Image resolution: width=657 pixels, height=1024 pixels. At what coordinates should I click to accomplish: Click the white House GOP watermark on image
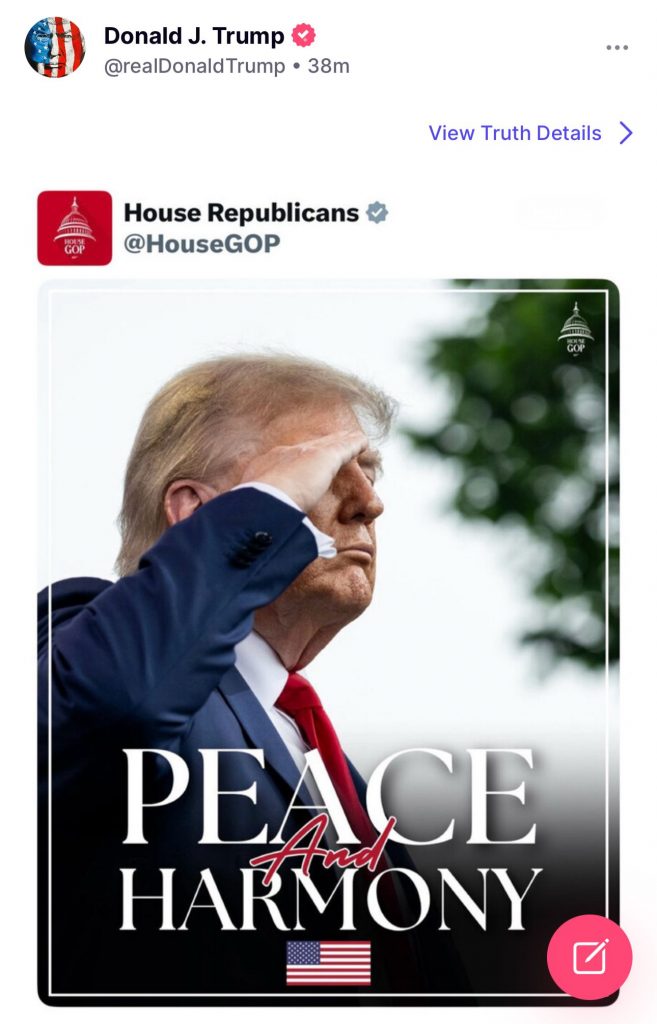pyautogui.click(x=575, y=328)
